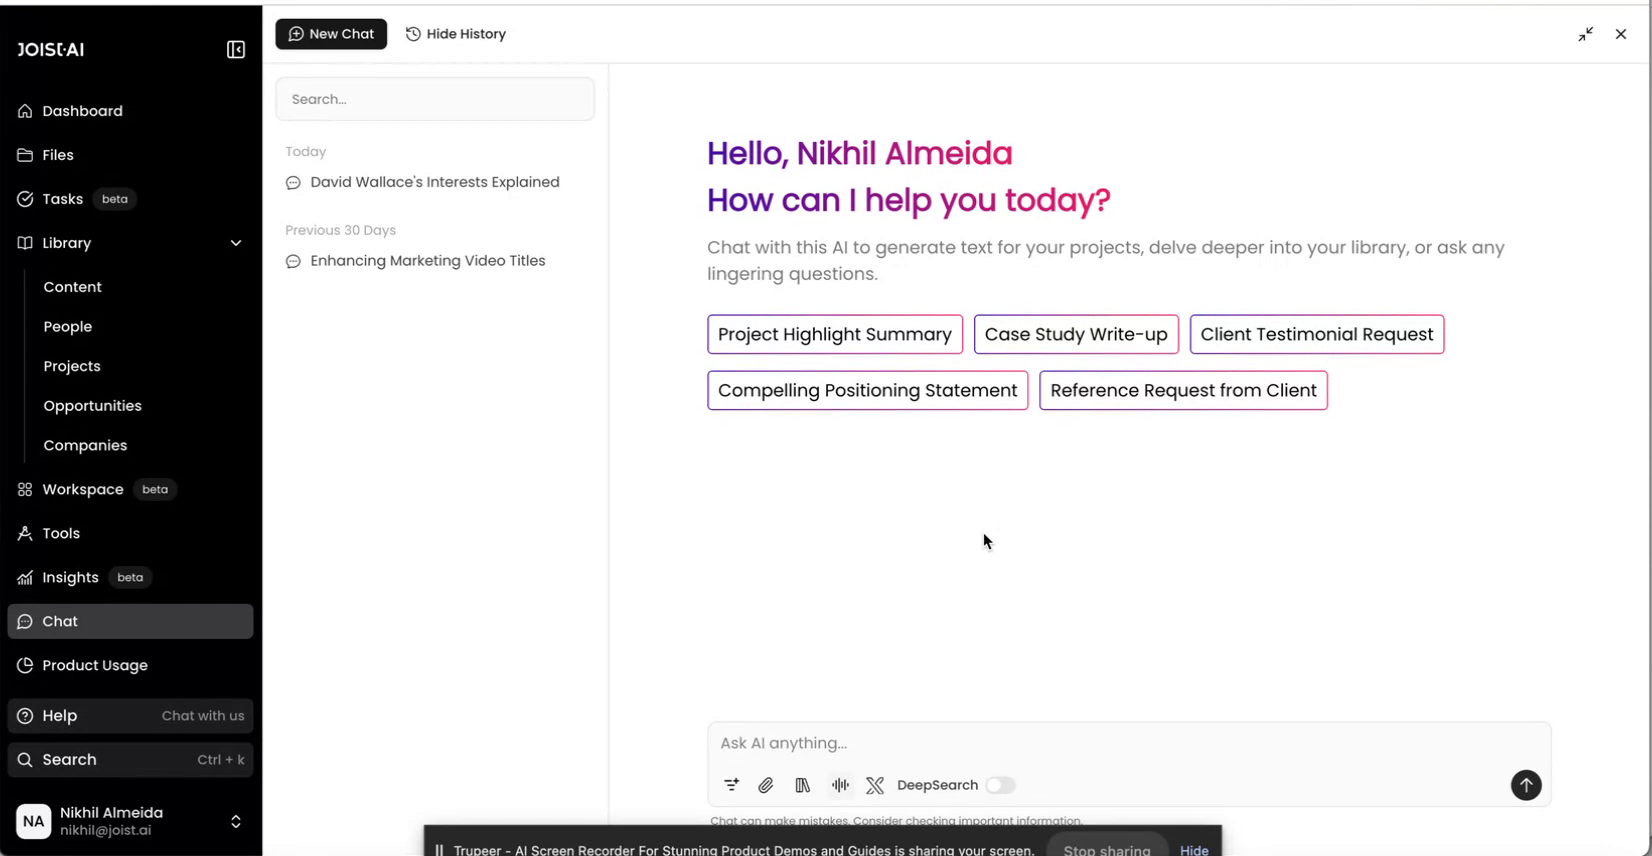Image resolution: width=1652 pixels, height=856 pixels.
Task: Click Stop sharing in recorder bar
Action: click(x=1107, y=849)
